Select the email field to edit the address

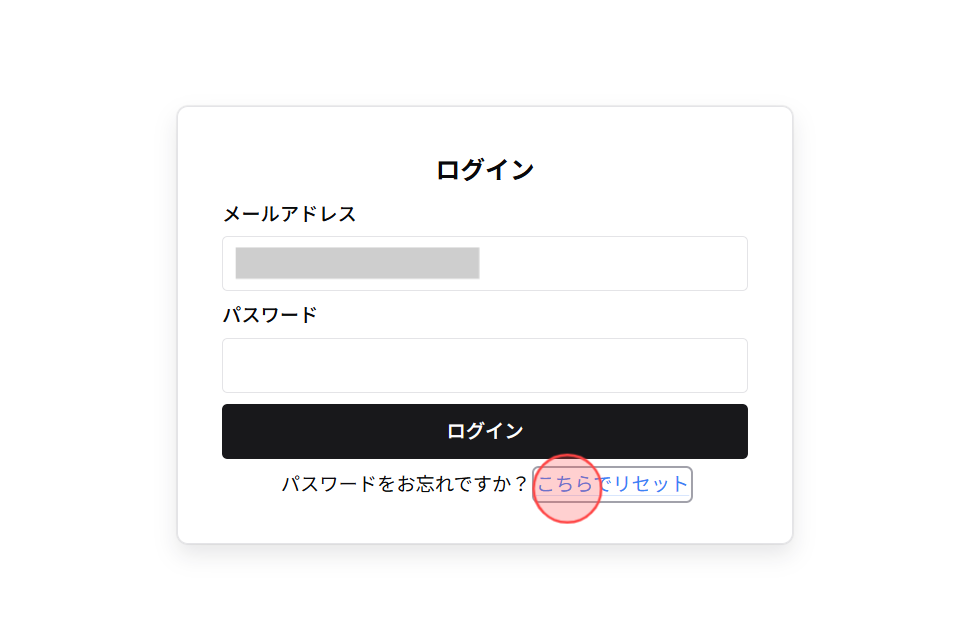(485, 263)
